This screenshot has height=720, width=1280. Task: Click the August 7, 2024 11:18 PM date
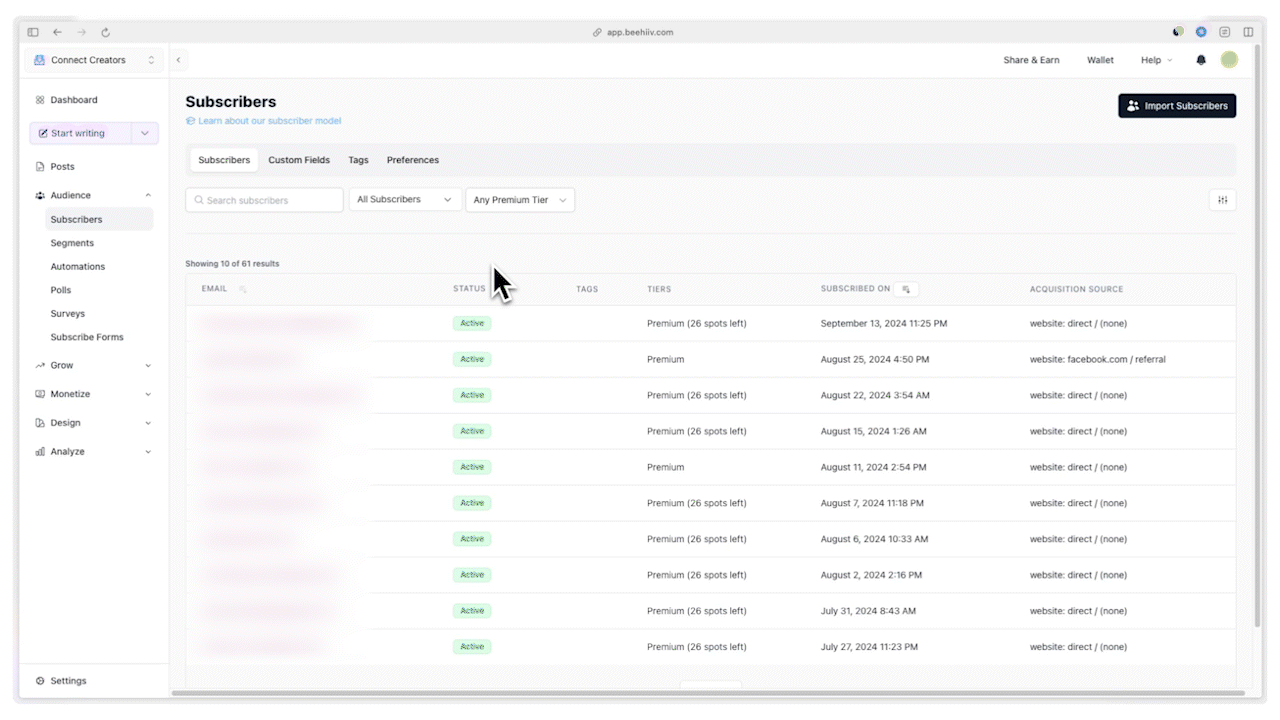coord(872,504)
